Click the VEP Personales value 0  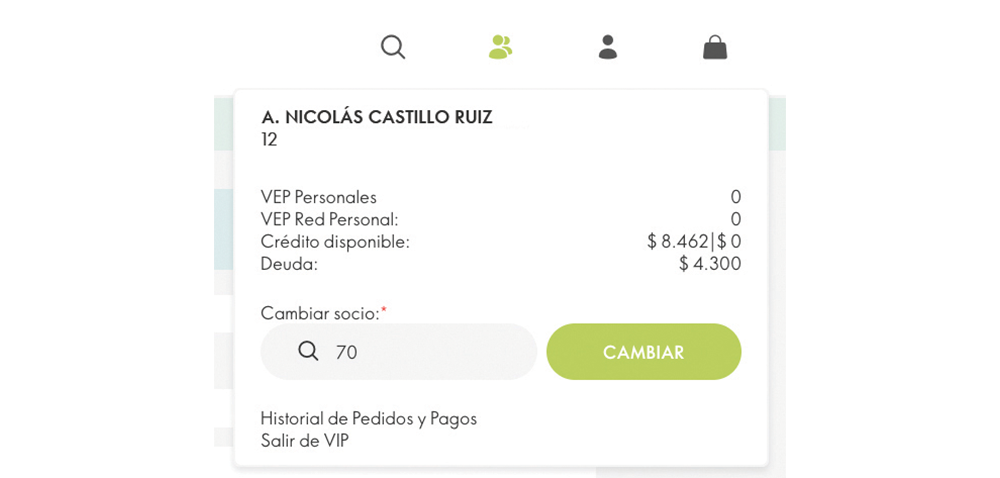(735, 197)
